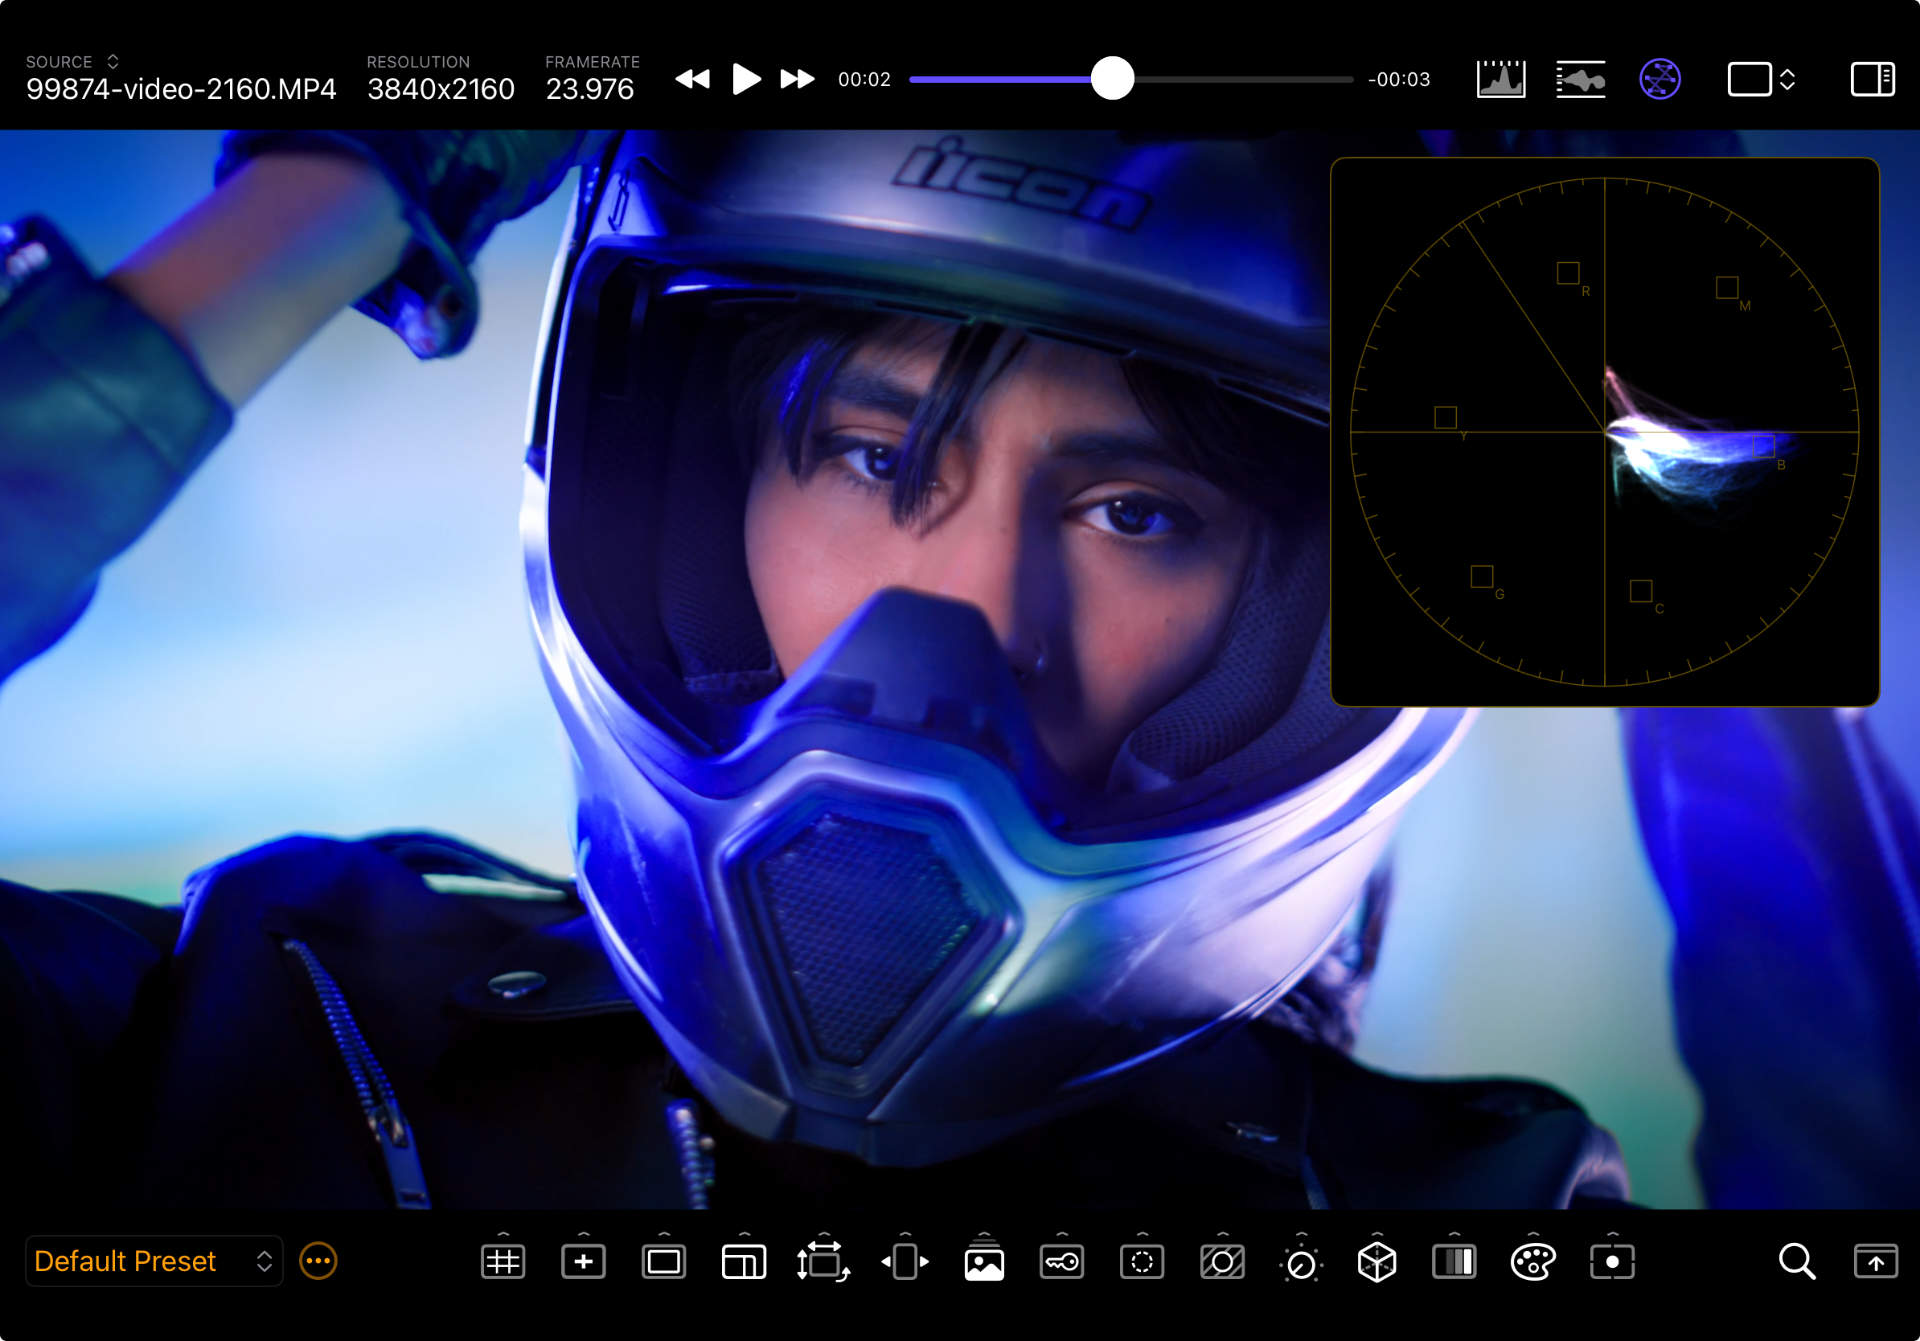Open the source selector chevrons
The image size is (1920, 1341).
[113, 62]
